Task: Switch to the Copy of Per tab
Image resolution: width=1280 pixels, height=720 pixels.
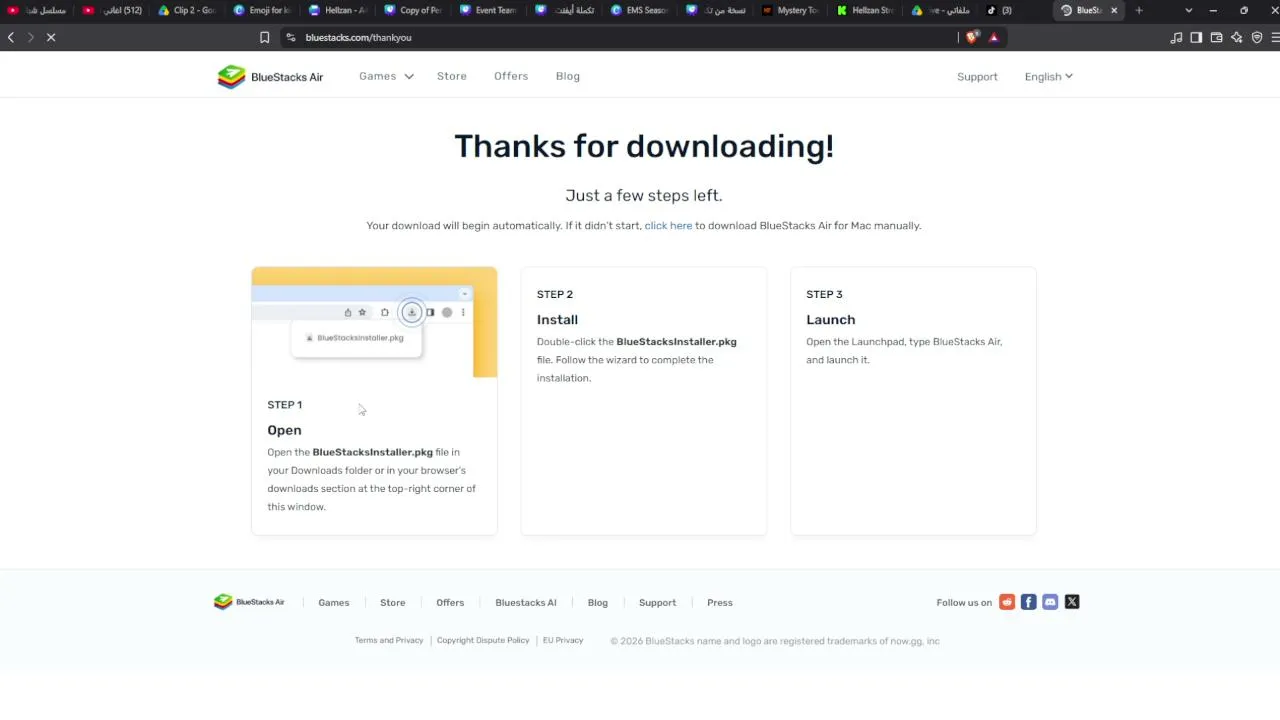Action: 414,10
